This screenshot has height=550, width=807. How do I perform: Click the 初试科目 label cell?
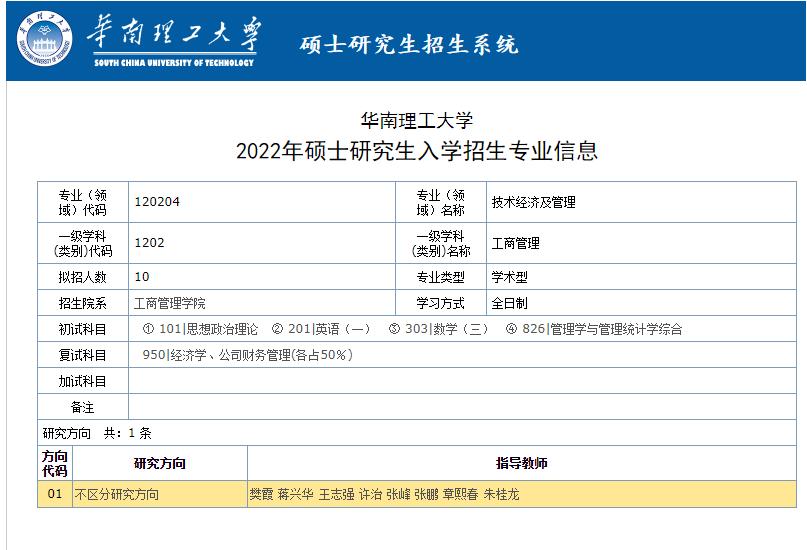pos(83,329)
